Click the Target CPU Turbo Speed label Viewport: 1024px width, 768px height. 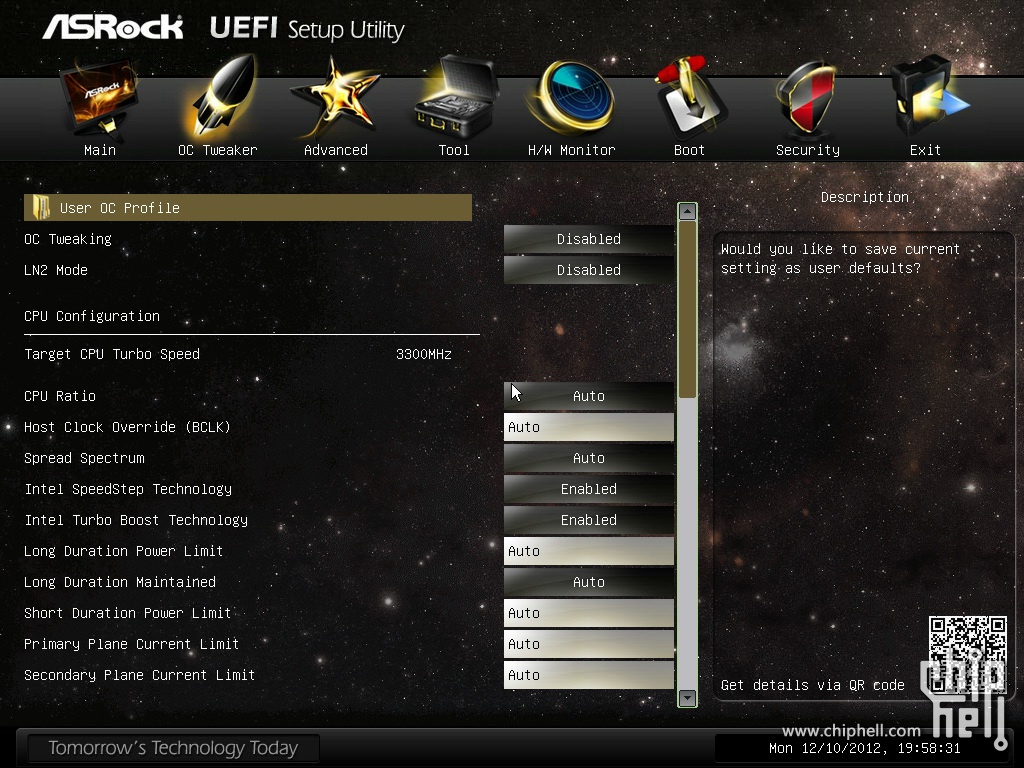pos(112,354)
